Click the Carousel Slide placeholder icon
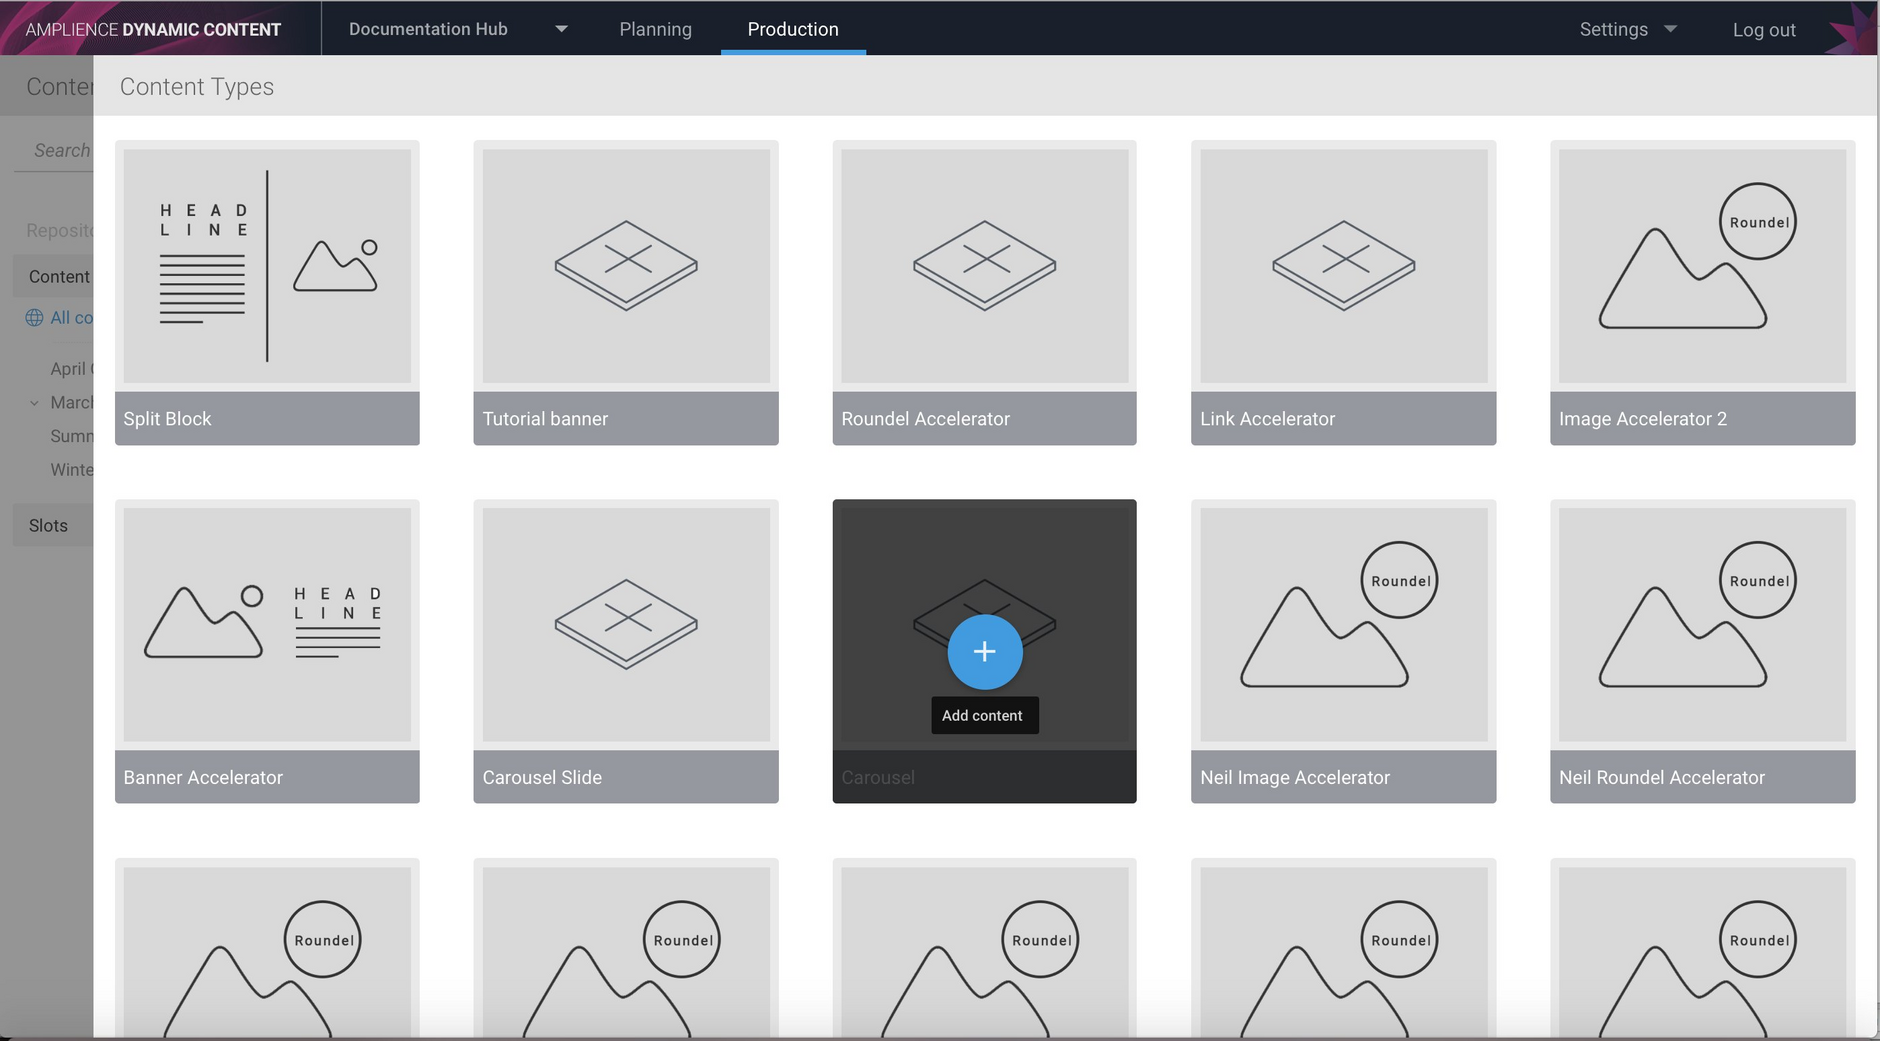This screenshot has width=1880, height=1041. (x=626, y=625)
